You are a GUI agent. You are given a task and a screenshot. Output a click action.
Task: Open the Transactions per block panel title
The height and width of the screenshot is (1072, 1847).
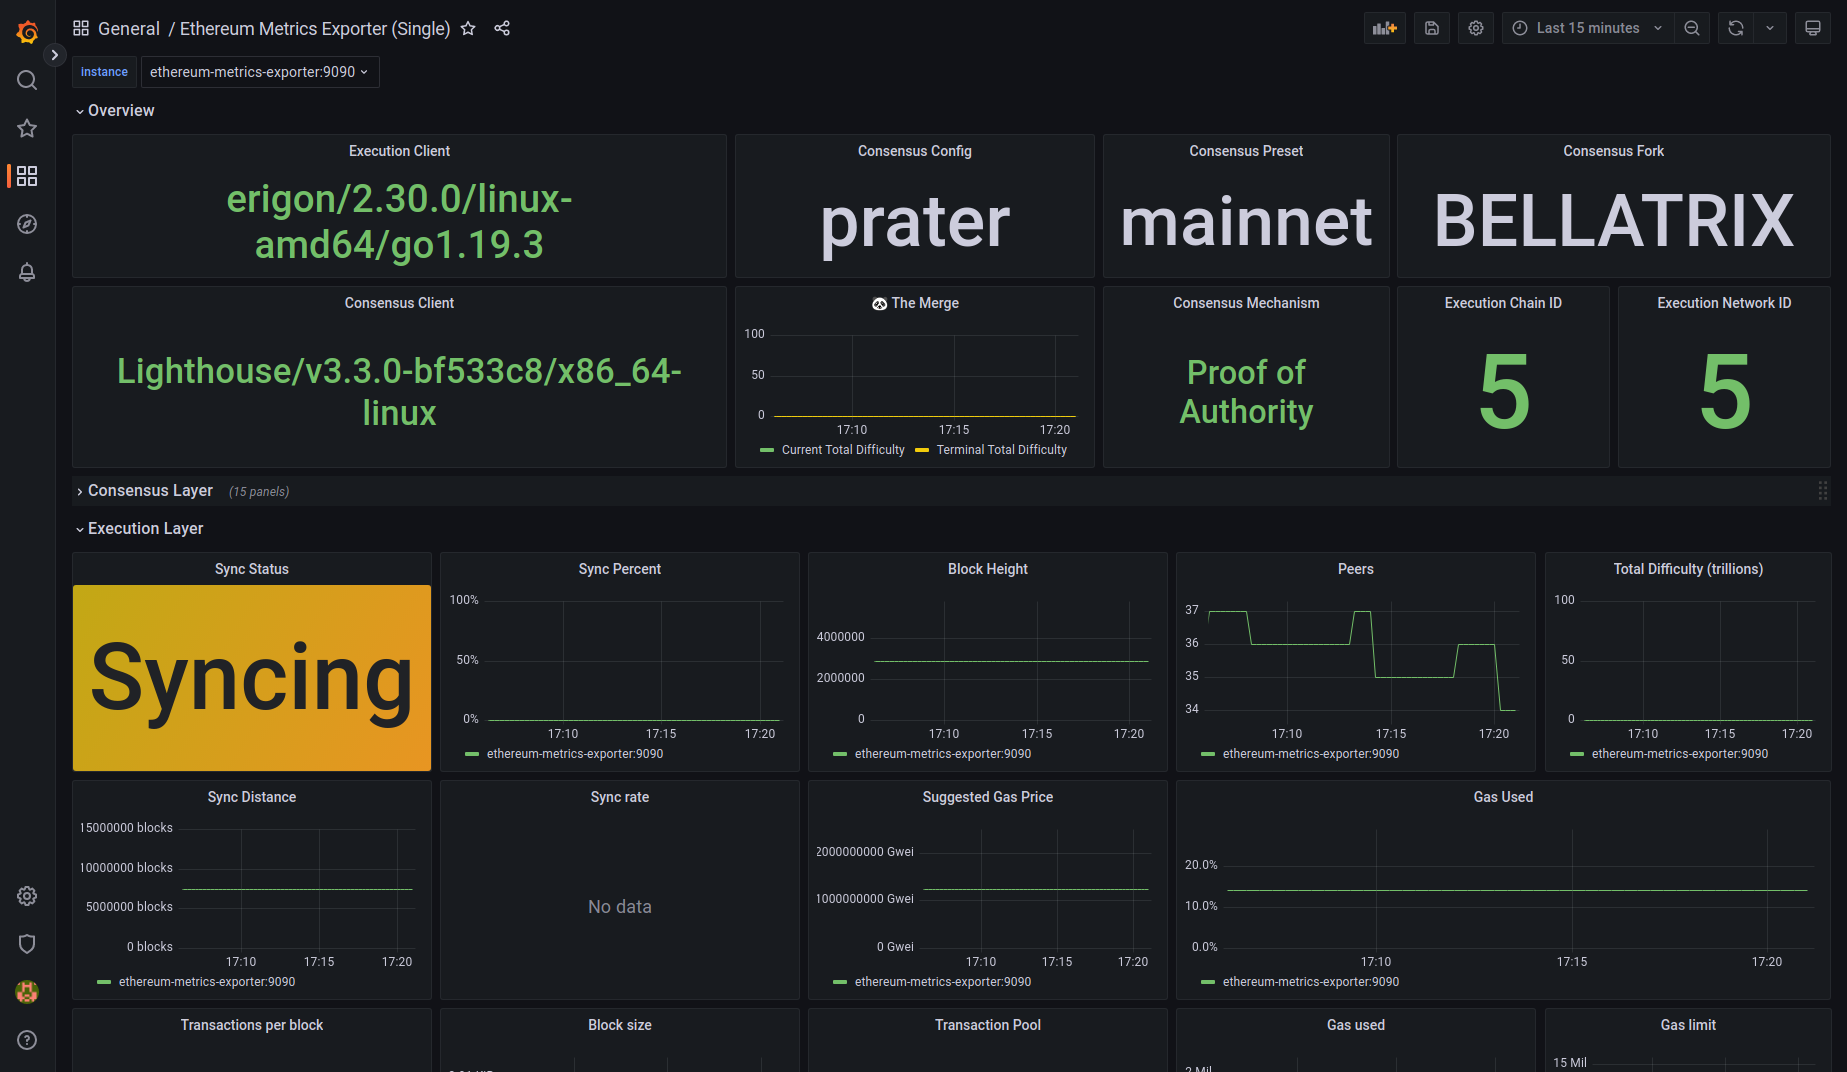click(252, 1025)
